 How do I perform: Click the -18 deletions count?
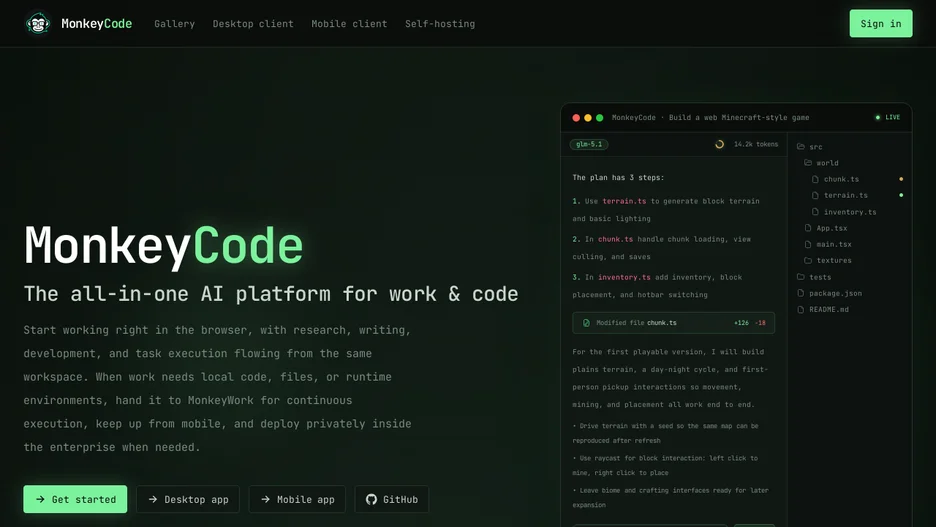click(760, 323)
